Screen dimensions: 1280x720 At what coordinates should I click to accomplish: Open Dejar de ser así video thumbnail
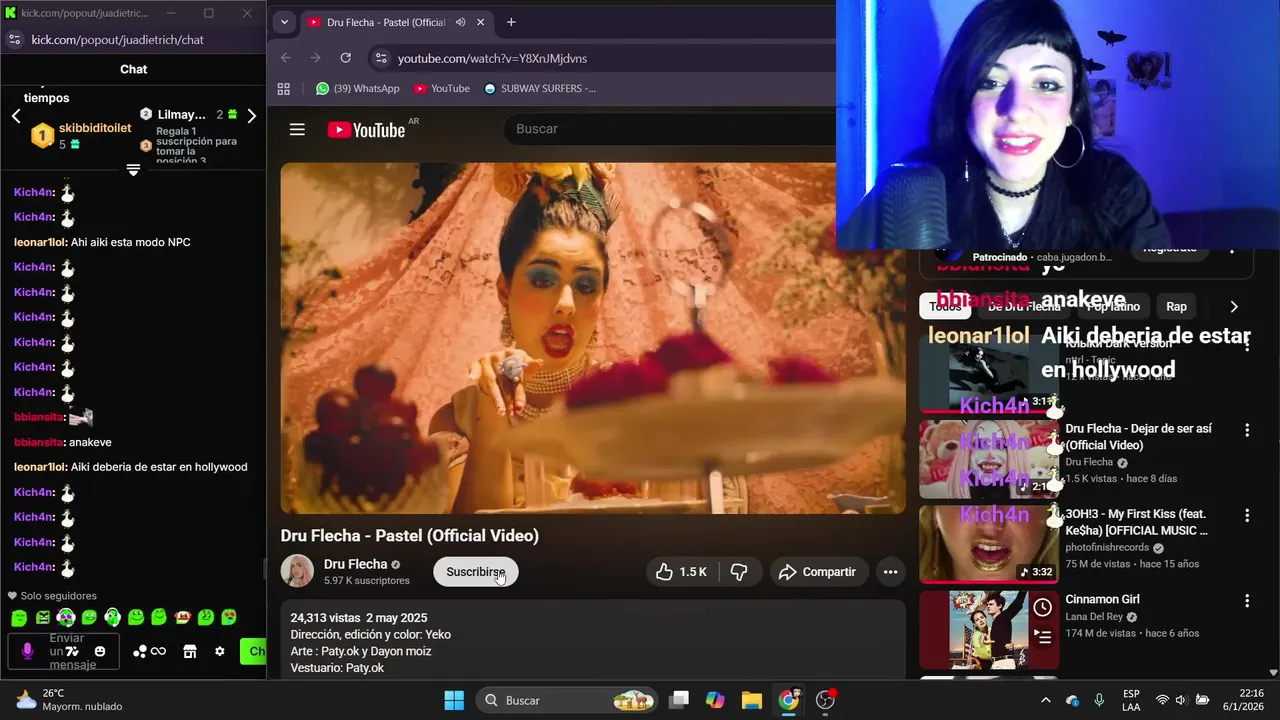pyautogui.click(x=989, y=459)
